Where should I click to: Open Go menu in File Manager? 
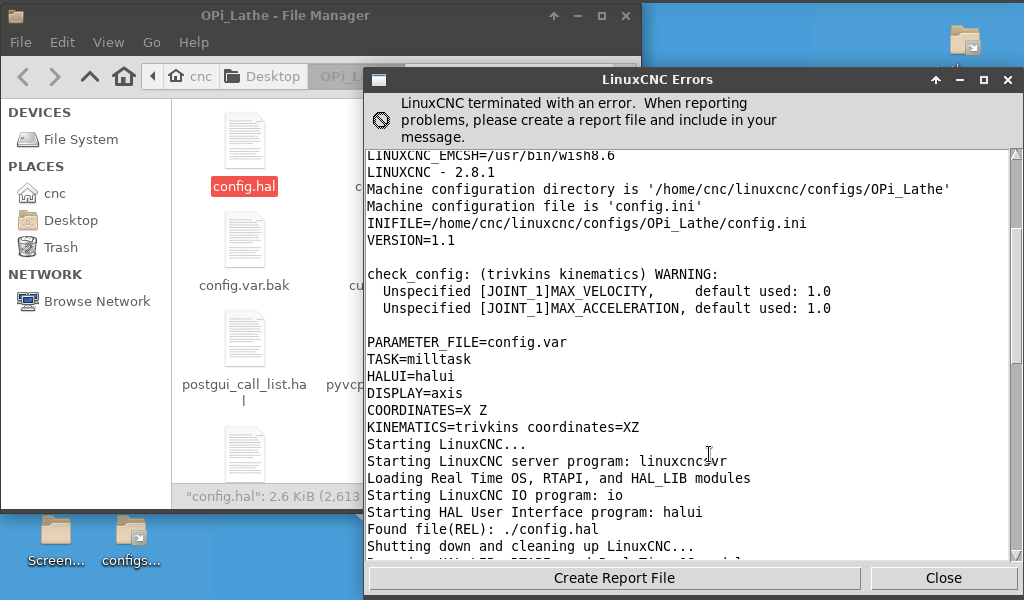pos(152,42)
